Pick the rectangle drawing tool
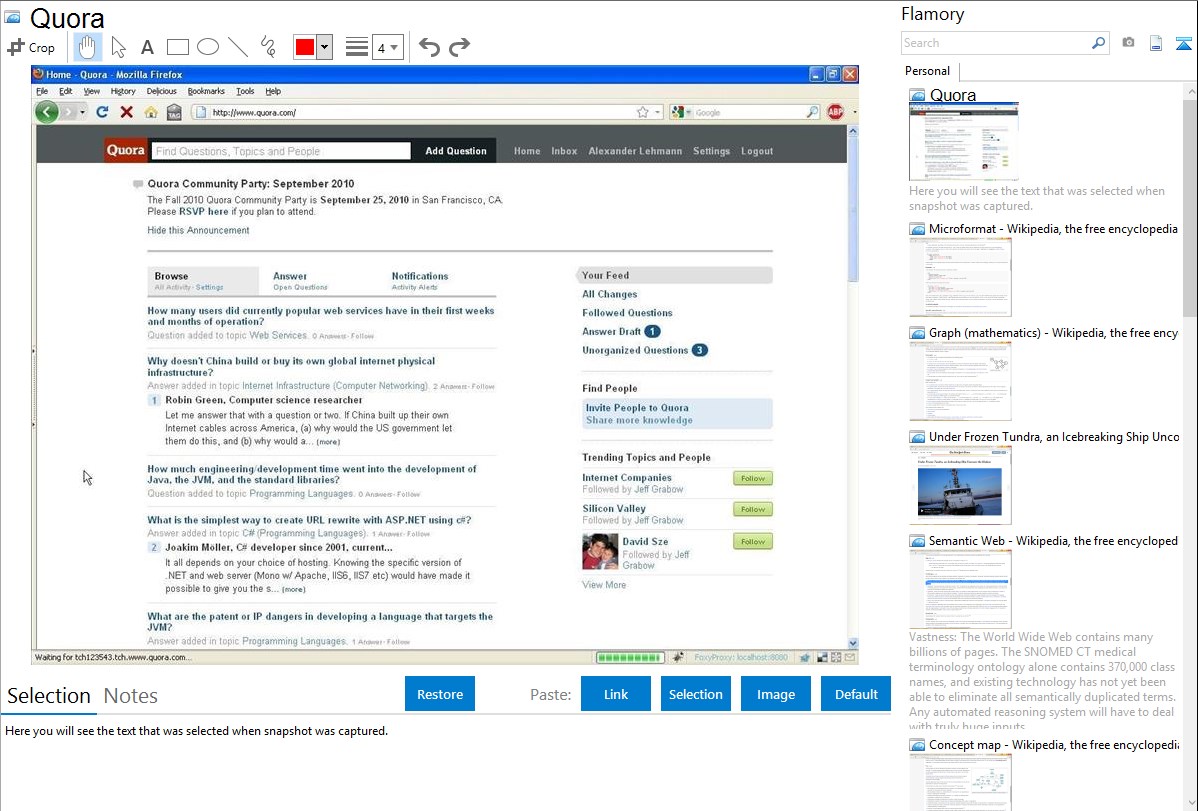 point(177,47)
